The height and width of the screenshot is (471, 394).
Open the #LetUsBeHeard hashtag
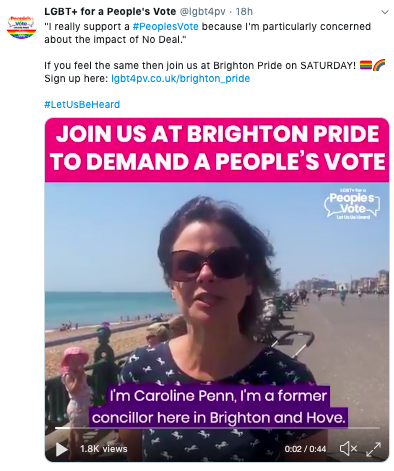pyautogui.click(x=82, y=105)
